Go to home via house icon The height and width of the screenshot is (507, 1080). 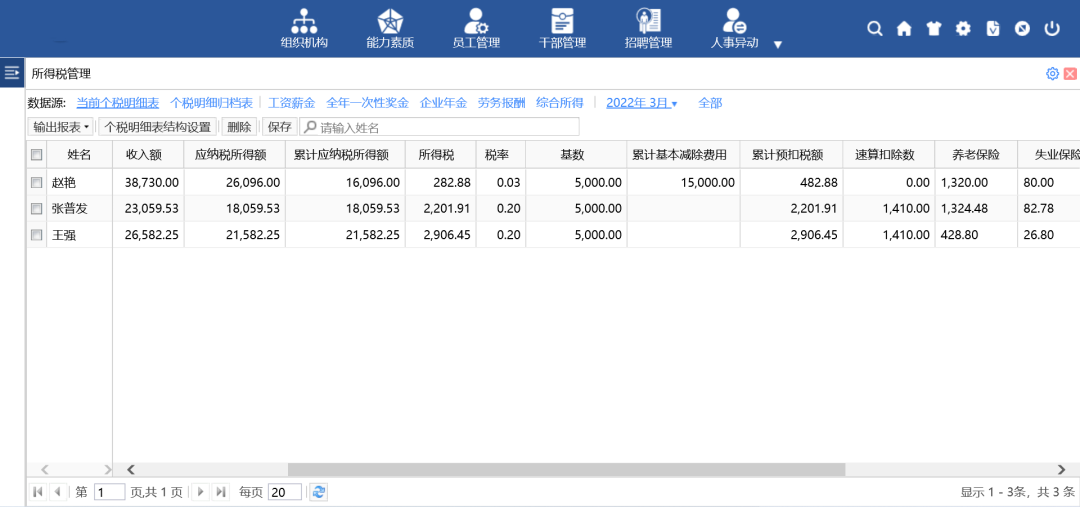904,29
